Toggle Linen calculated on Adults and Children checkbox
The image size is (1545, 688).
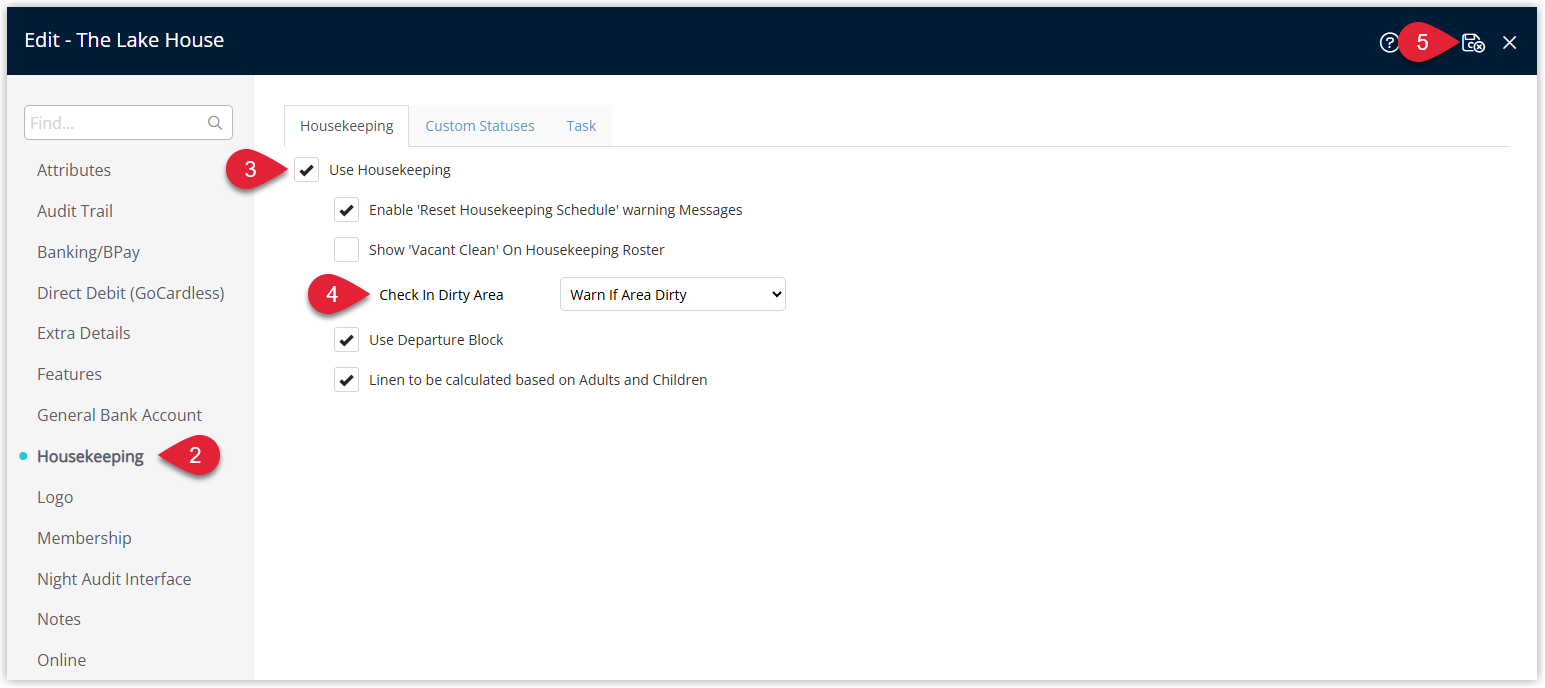346,380
